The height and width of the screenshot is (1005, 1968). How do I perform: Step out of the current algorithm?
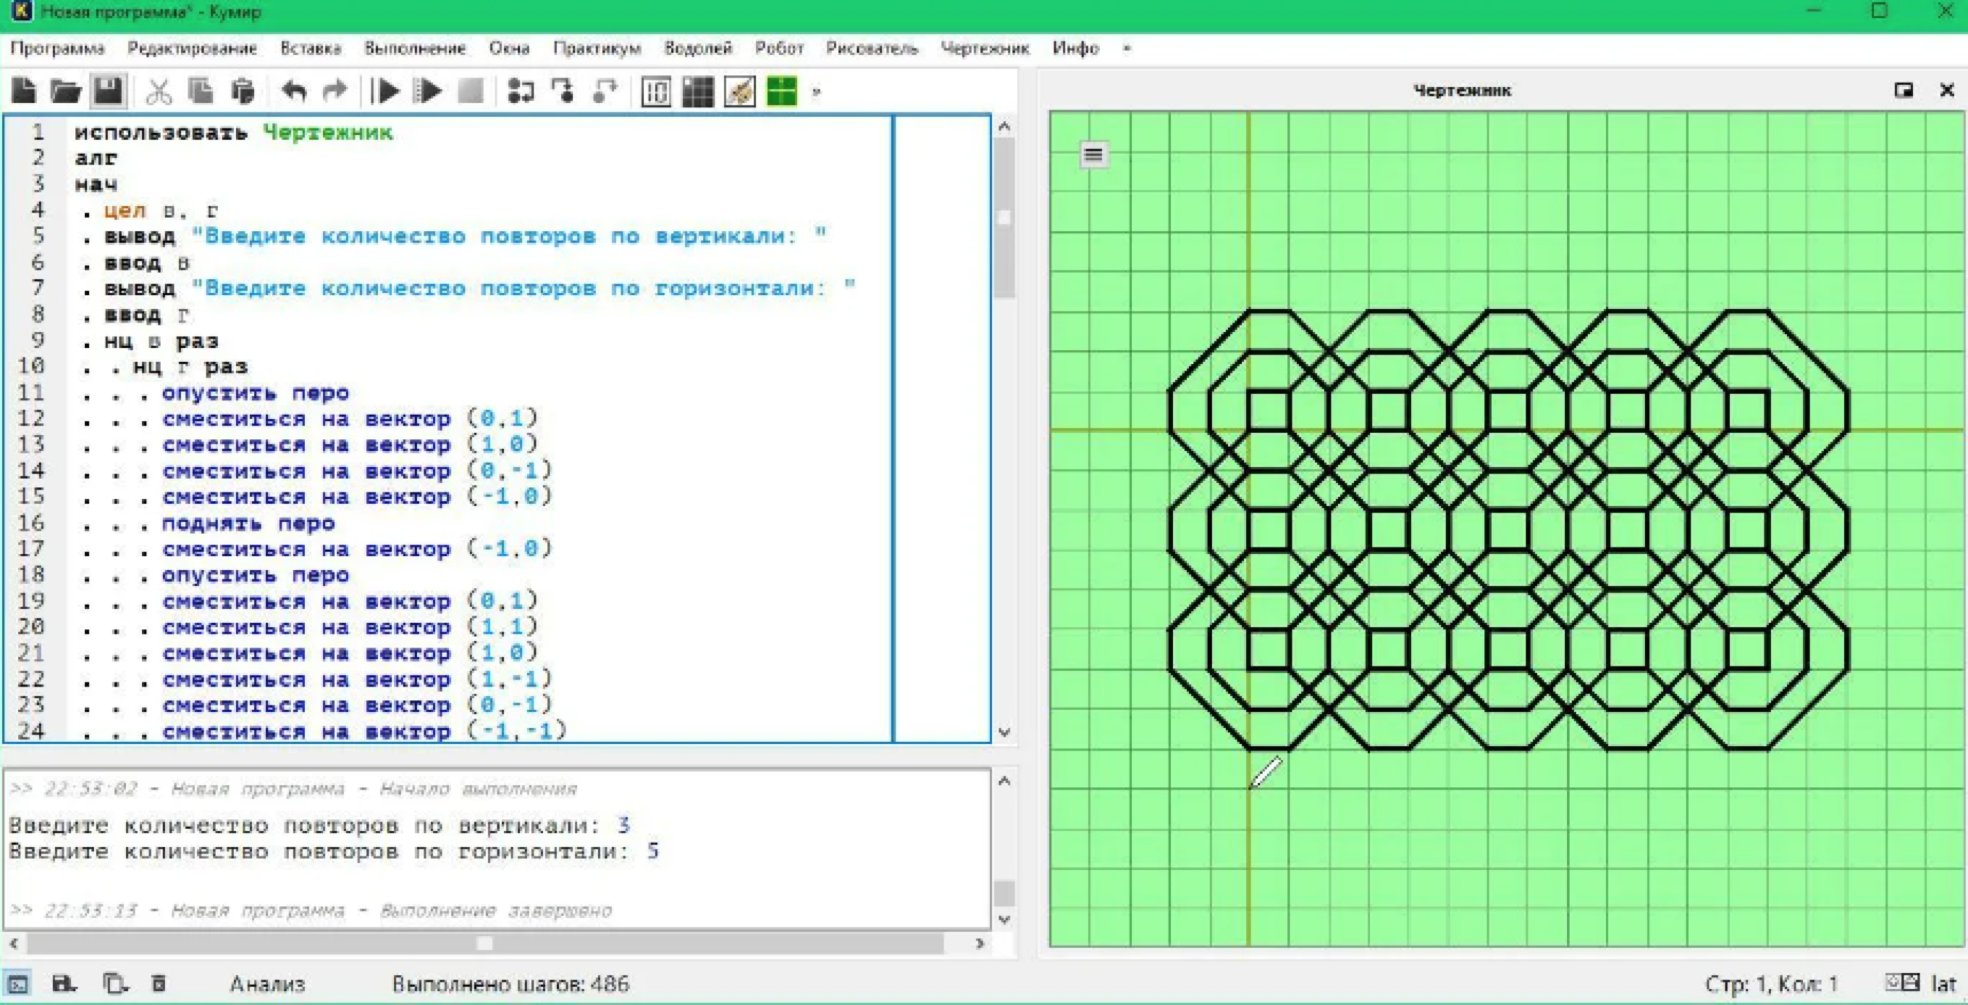(605, 92)
